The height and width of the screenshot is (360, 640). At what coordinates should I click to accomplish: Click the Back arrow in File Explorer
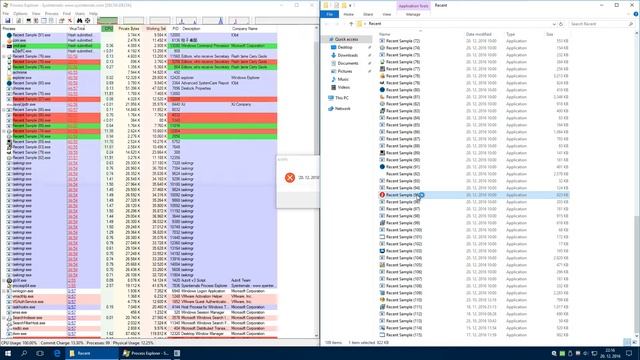pos(327,24)
